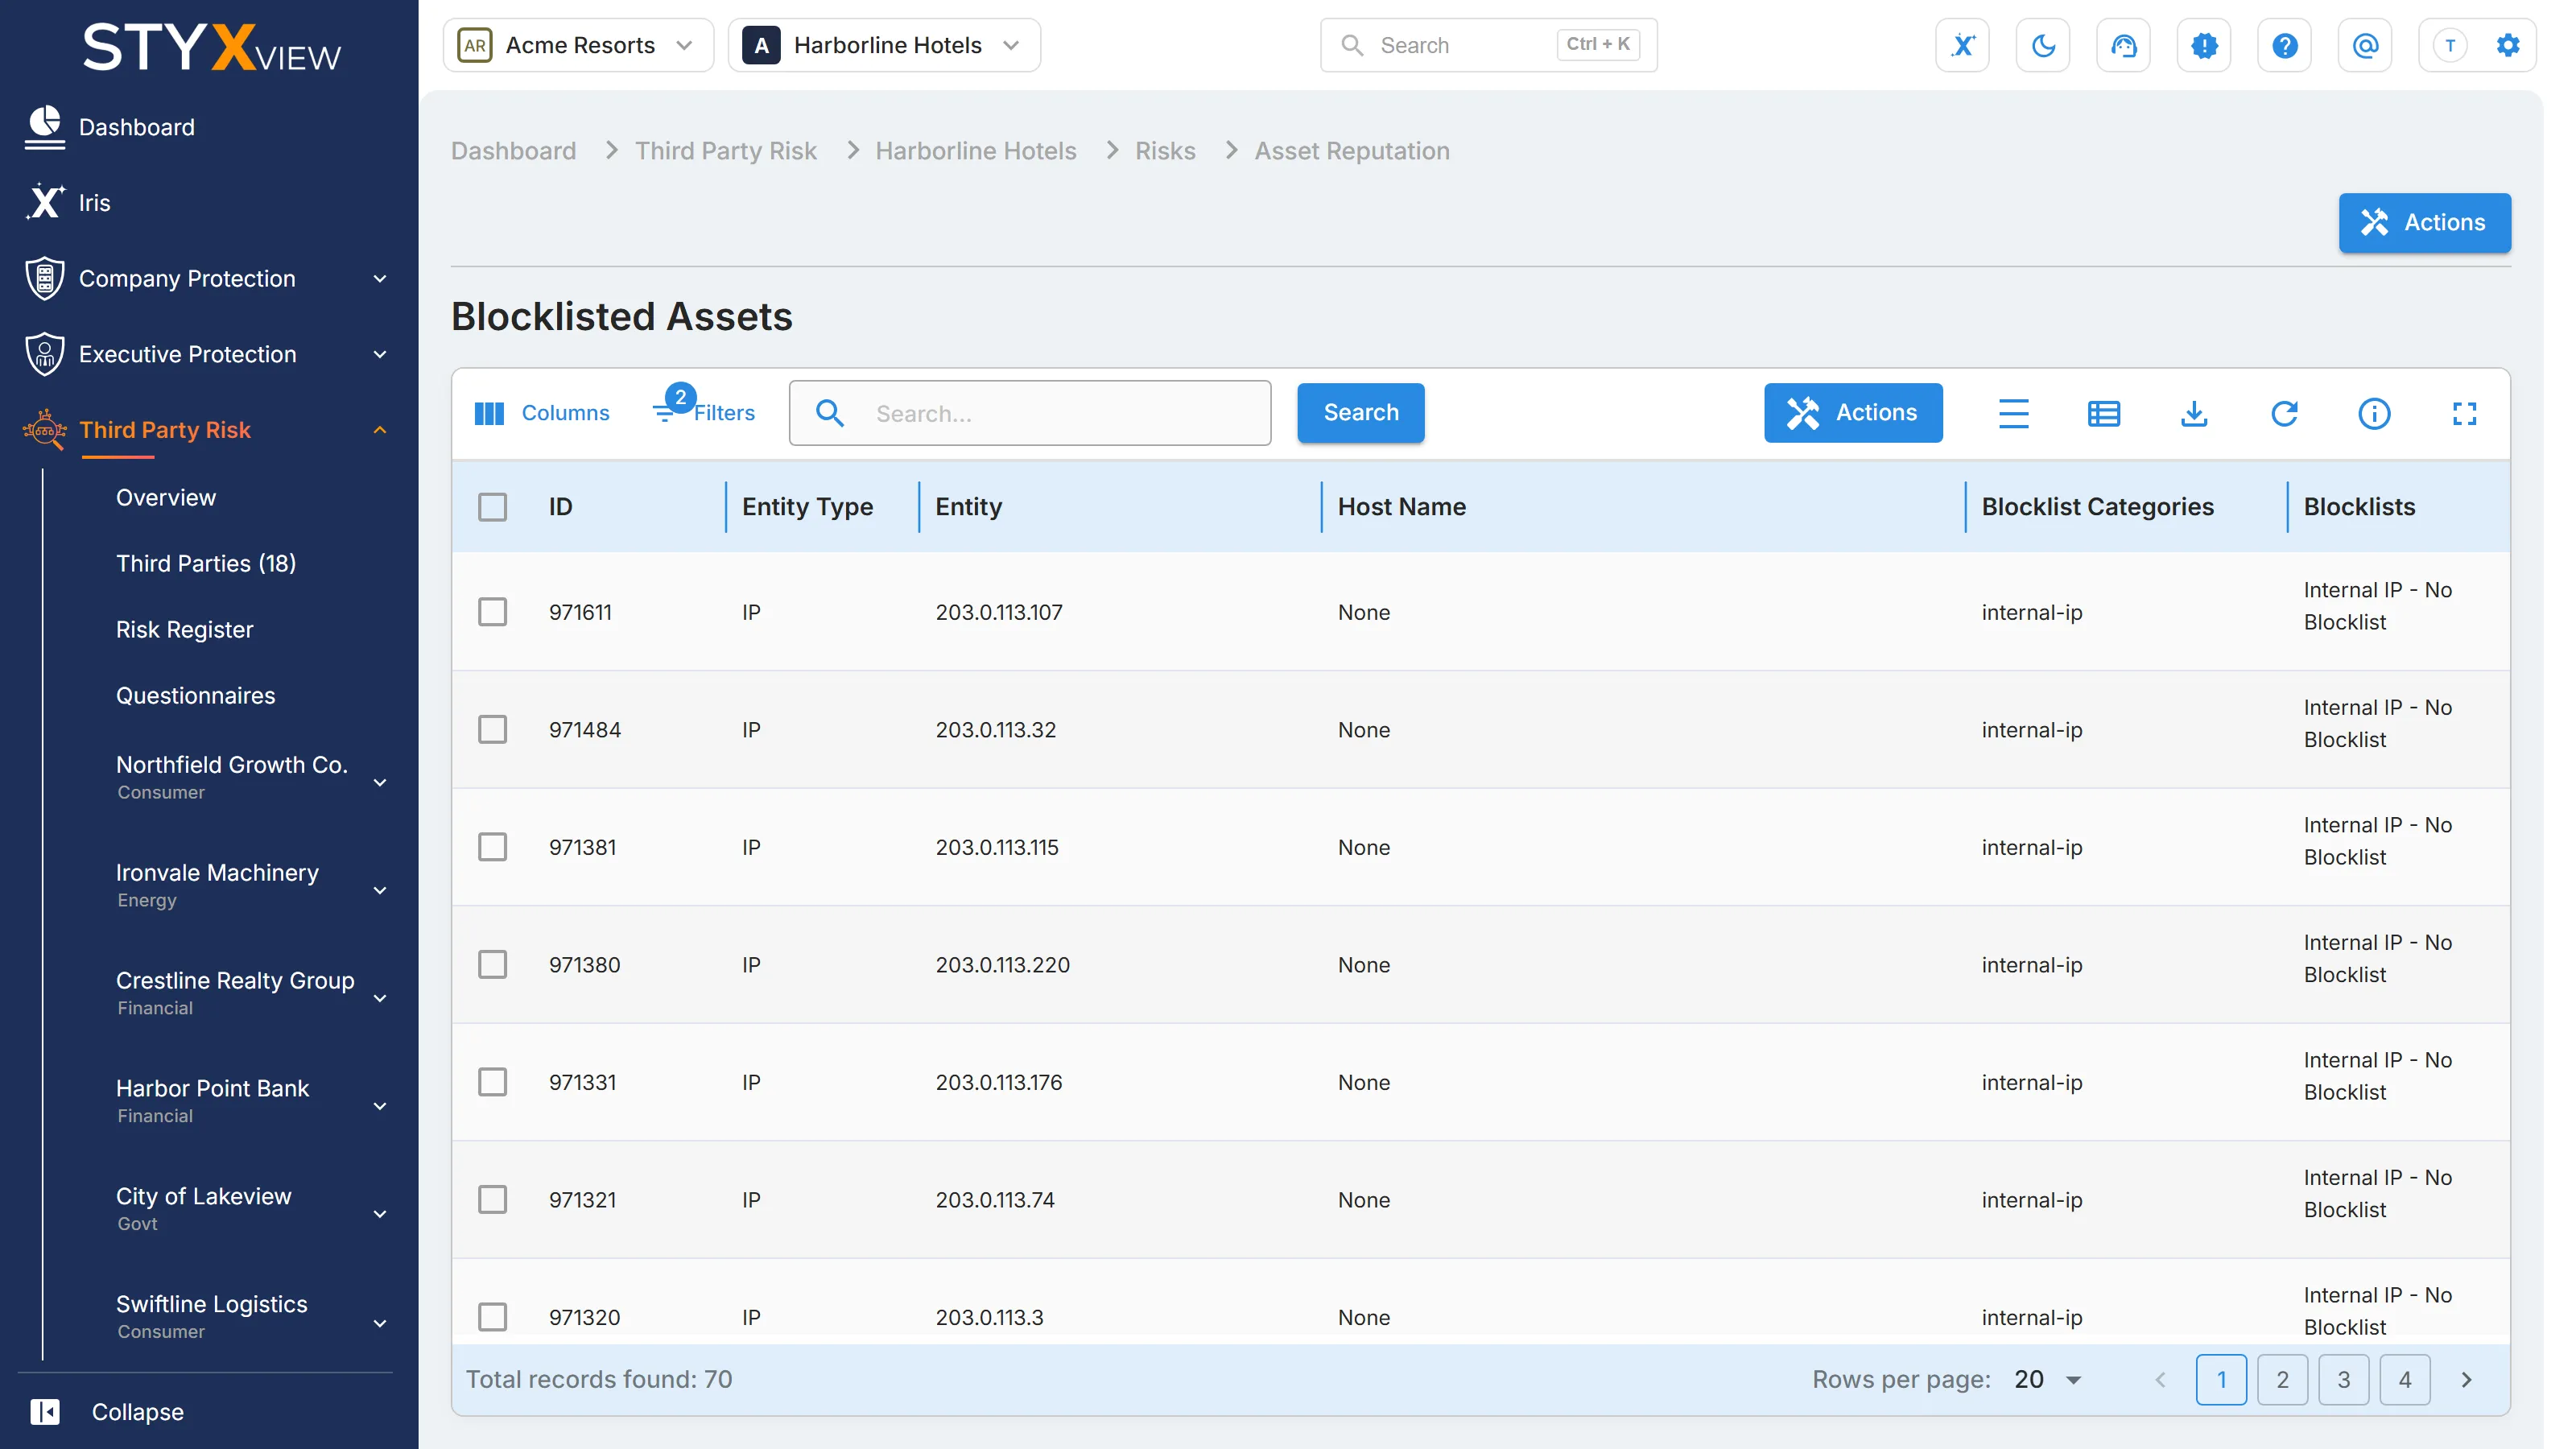This screenshot has width=2576, height=1449.
Task: Check the row with ID 971381
Action: pos(492,847)
